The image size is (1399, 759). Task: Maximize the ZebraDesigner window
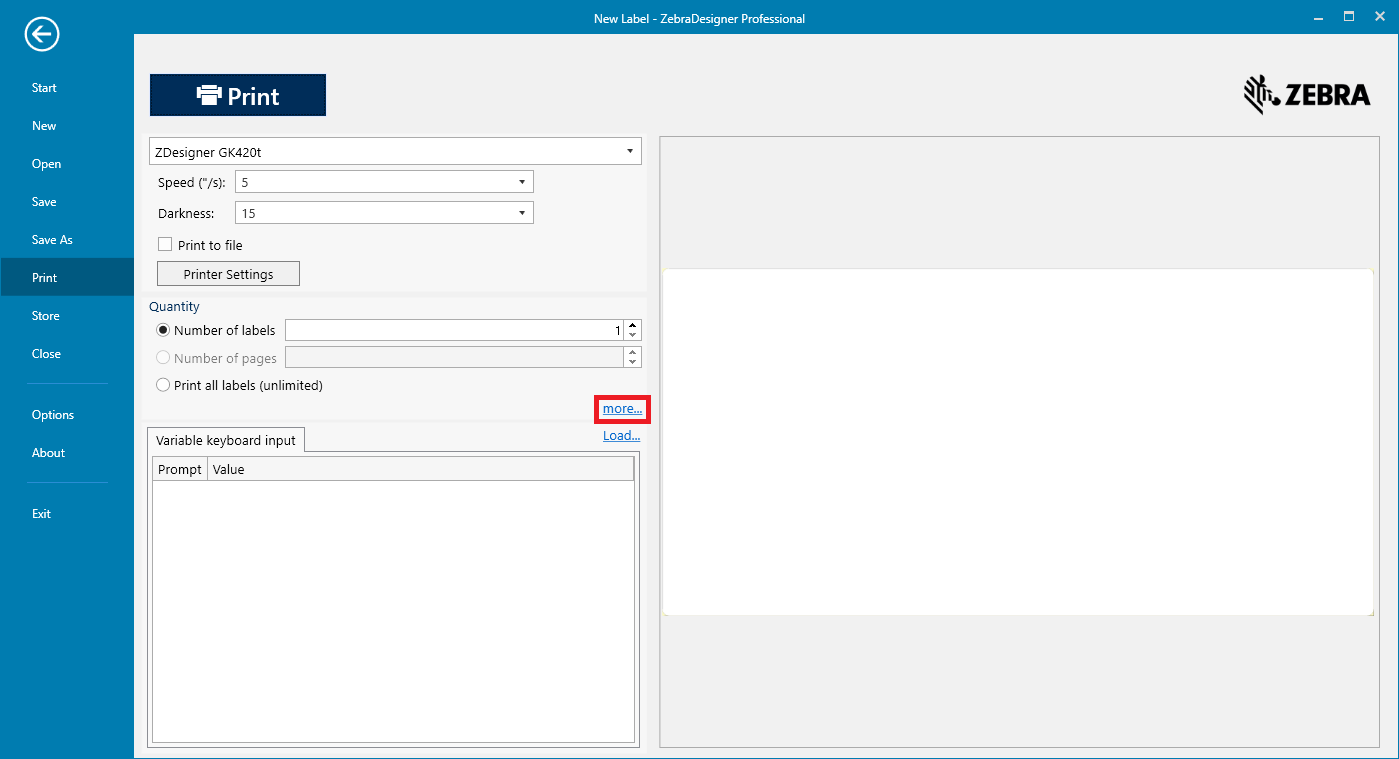click(x=1349, y=17)
